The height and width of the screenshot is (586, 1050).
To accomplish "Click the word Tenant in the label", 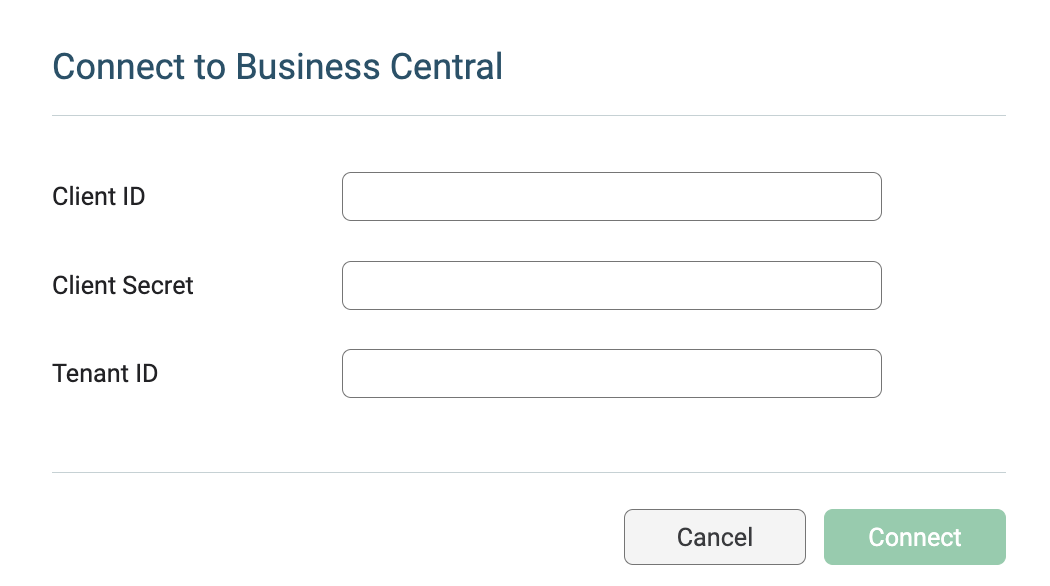I will pyautogui.click(x=90, y=373).
